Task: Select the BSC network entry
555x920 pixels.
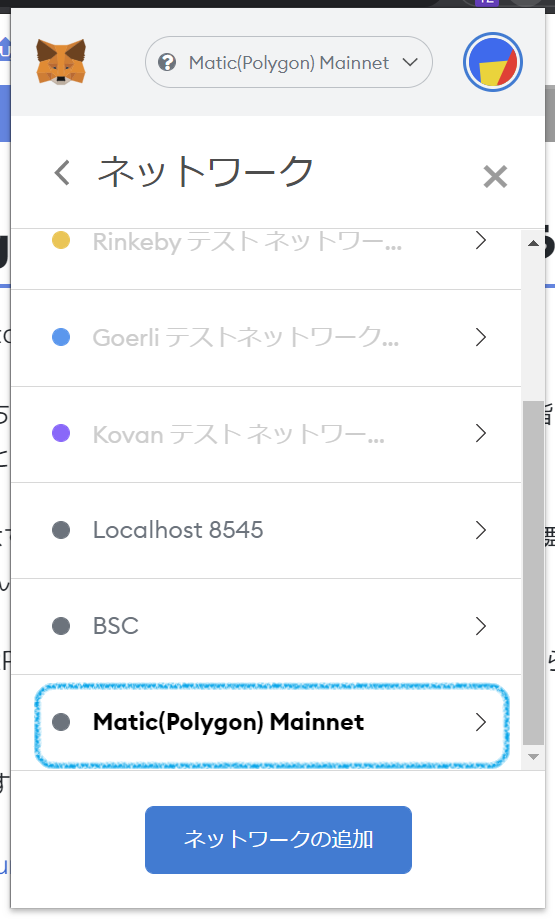Action: click(x=266, y=627)
